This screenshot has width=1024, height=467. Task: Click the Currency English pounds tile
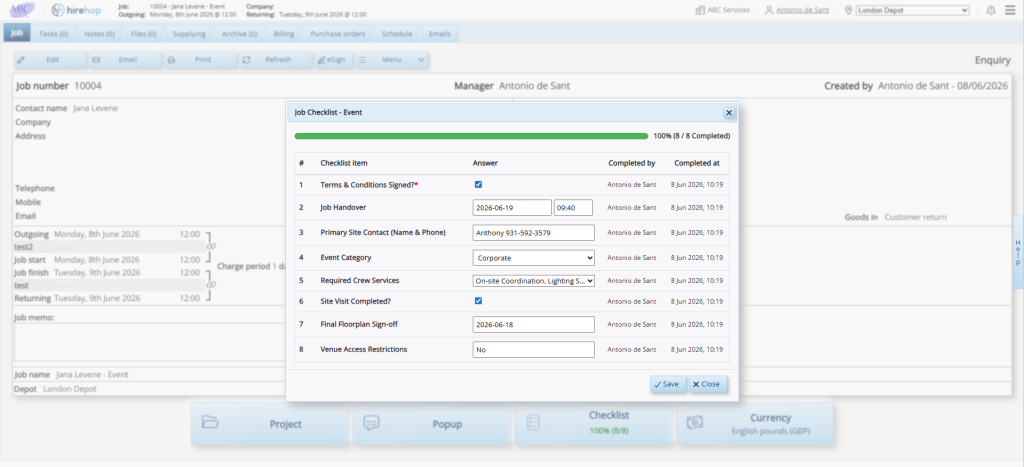[754, 424]
